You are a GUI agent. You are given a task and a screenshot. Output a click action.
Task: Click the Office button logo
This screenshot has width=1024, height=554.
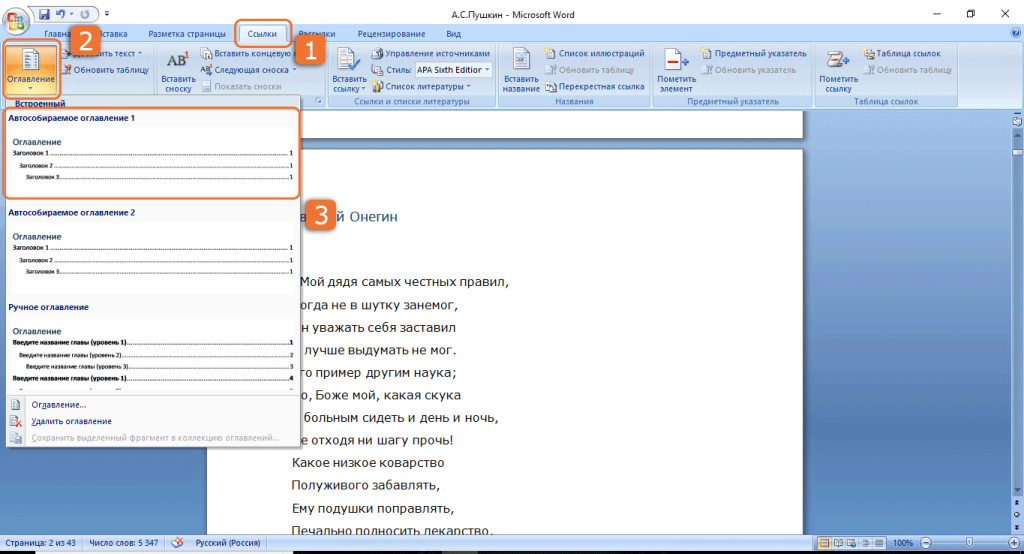click(x=16, y=19)
